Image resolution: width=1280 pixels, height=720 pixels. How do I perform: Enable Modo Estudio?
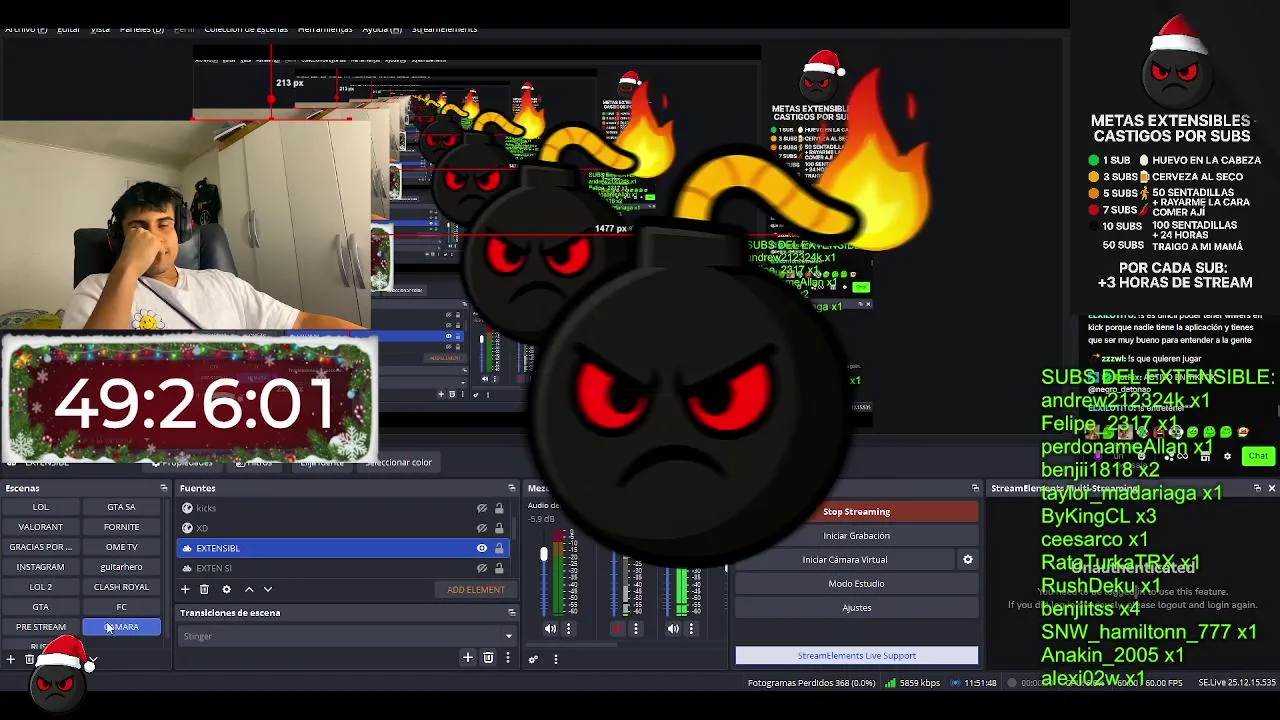(856, 584)
